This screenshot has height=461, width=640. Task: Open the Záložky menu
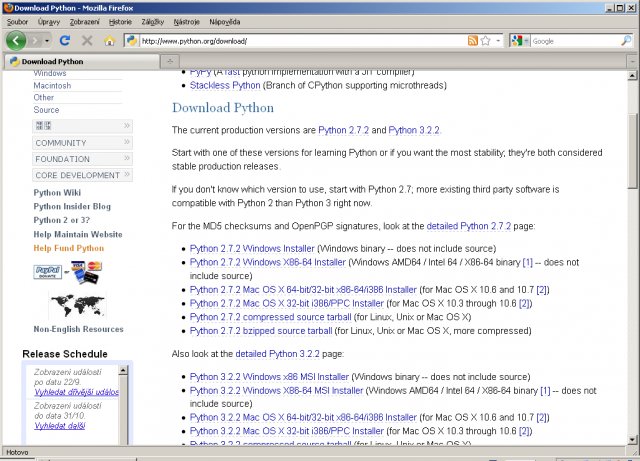tap(153, 22)
